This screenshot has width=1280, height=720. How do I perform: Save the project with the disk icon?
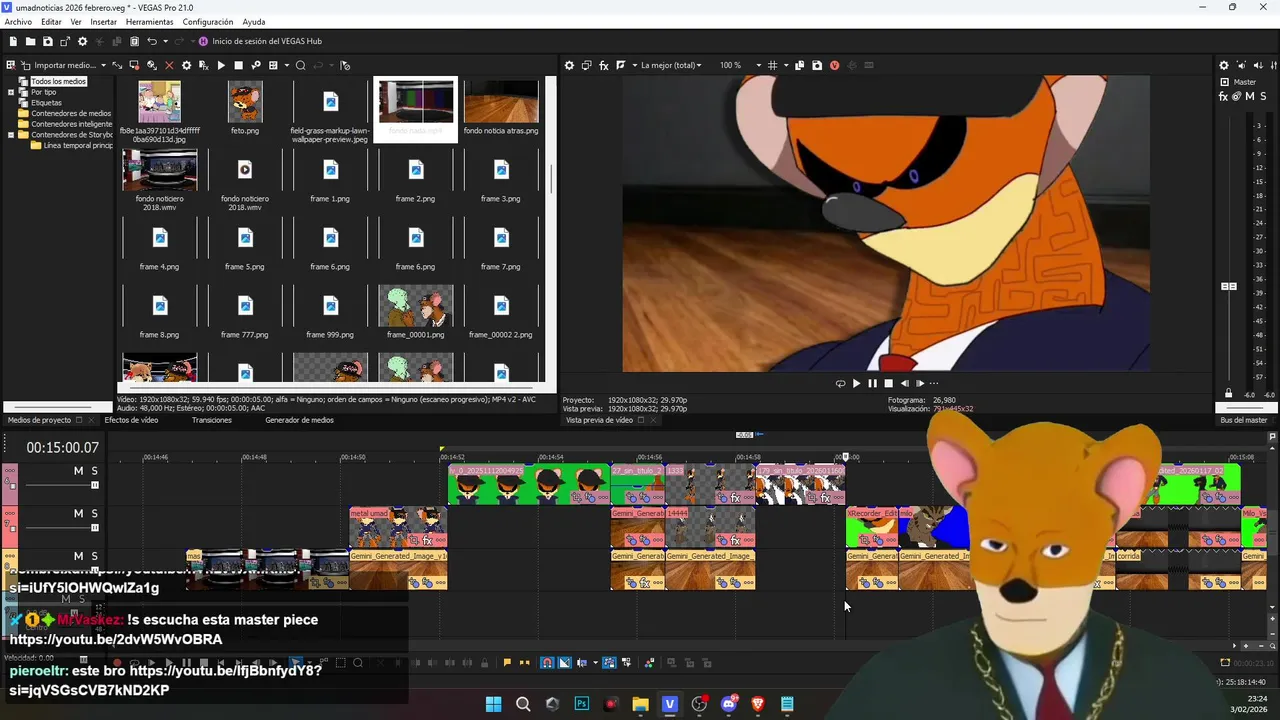(47, 41)
